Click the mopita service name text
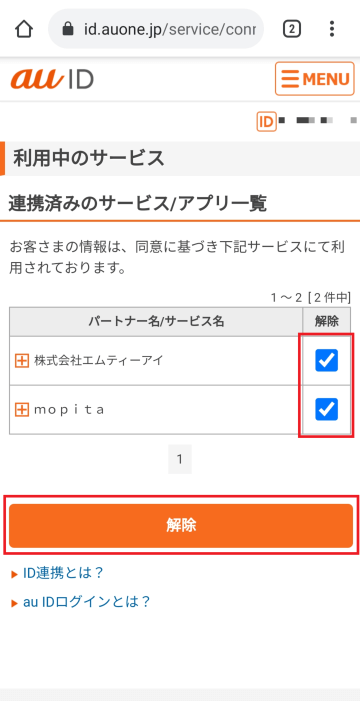Image resolution: width=360 pixels, height=701 pixels. point(69,410)
